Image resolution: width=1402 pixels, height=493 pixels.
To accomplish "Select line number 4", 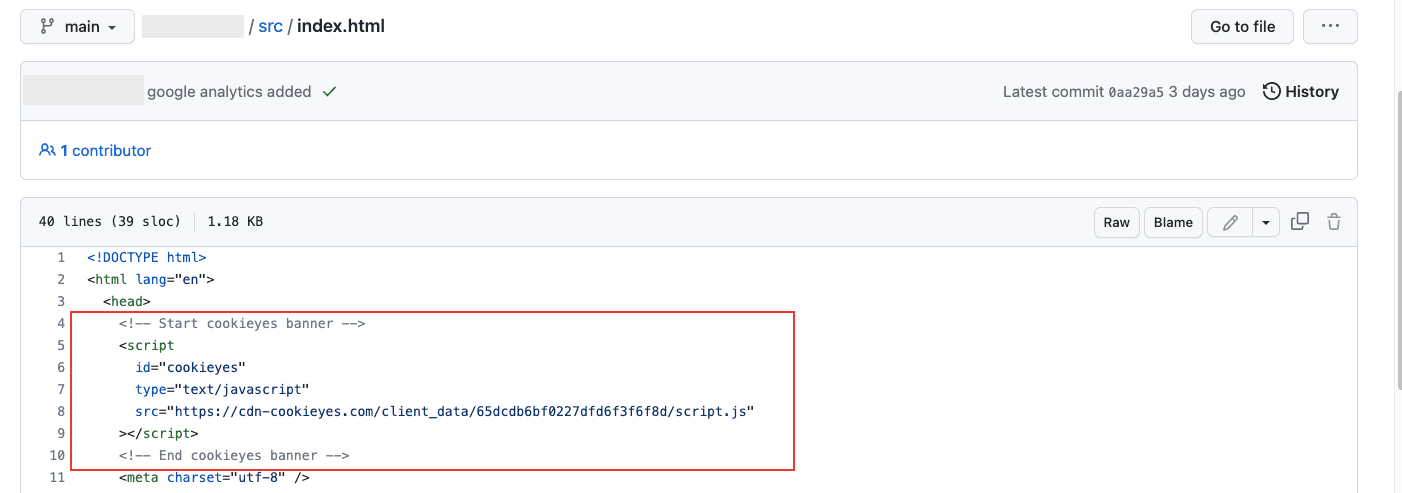I will click(61, 323).
